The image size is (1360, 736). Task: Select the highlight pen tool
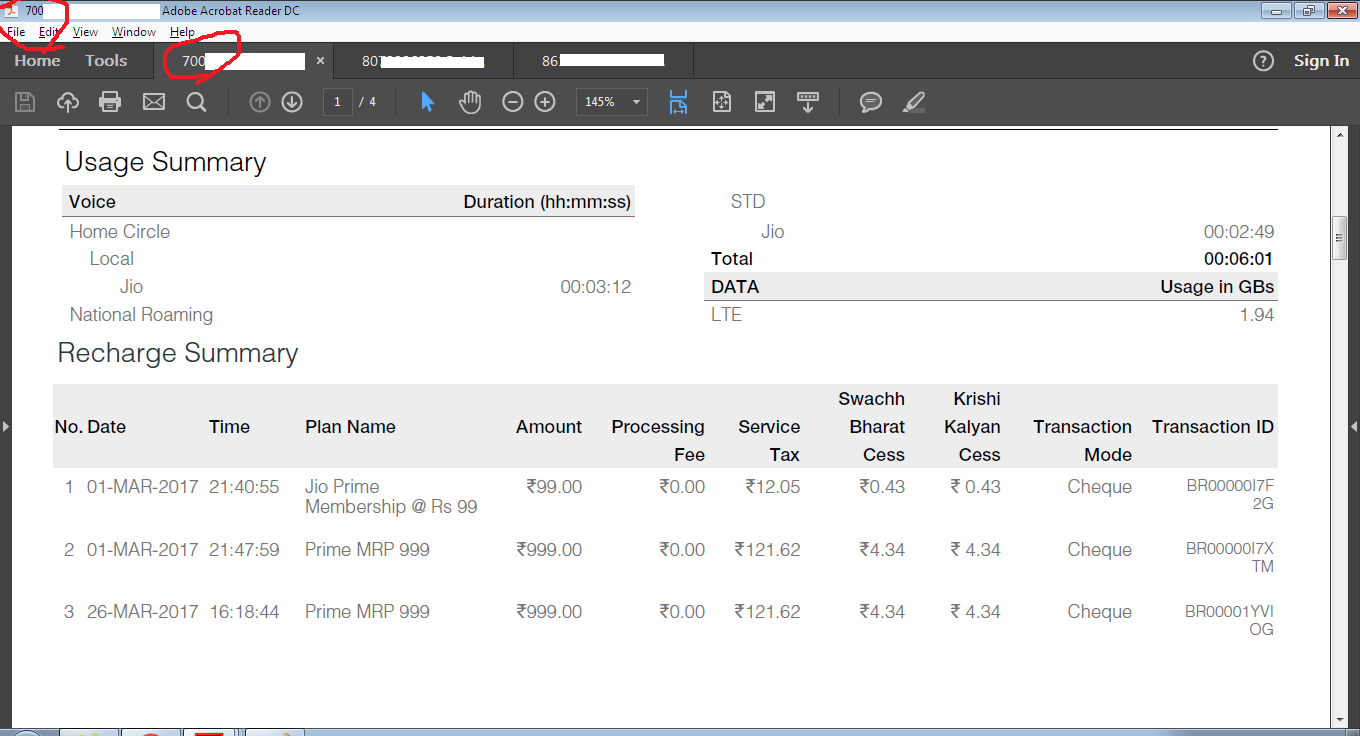coord(913,102)
